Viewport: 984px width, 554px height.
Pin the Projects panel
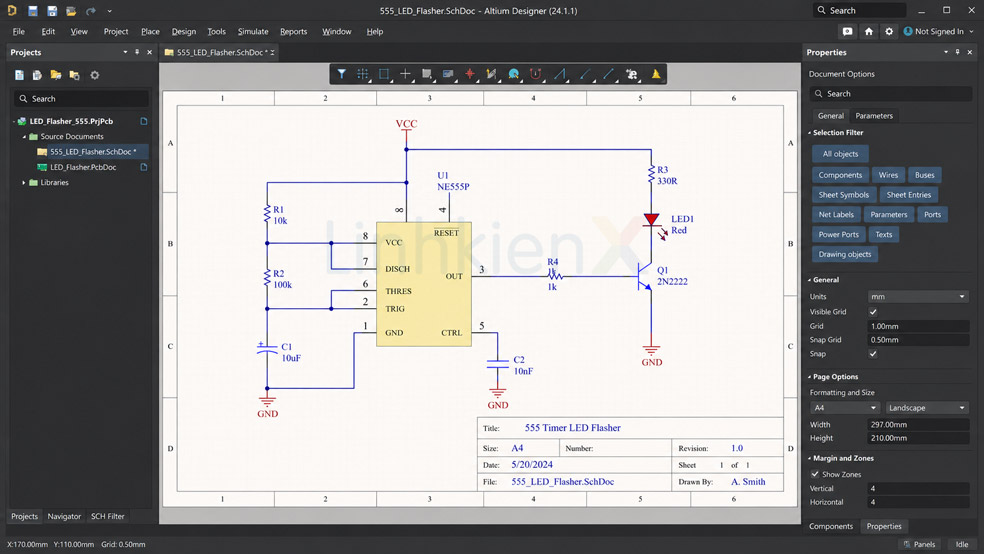click(137, 52)
